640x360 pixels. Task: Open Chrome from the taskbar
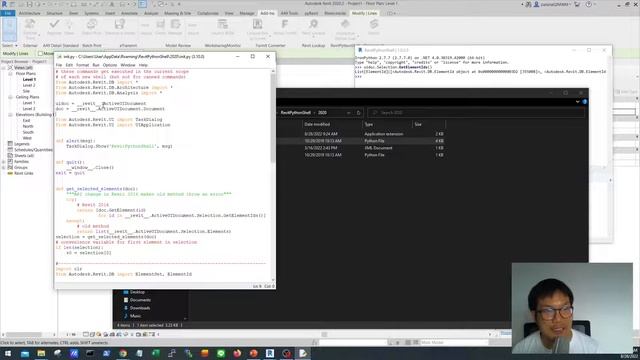coord(123,353)
